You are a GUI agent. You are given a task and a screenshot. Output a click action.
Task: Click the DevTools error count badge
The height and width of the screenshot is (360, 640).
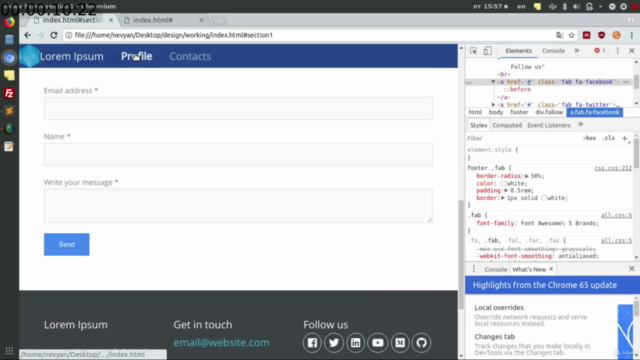tap(600, 51)
